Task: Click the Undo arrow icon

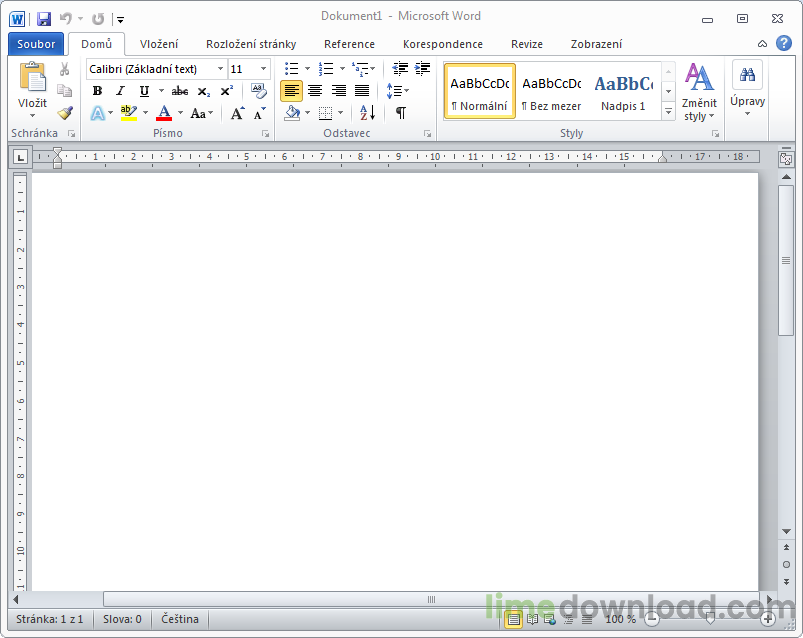Action: pos(66,19)
